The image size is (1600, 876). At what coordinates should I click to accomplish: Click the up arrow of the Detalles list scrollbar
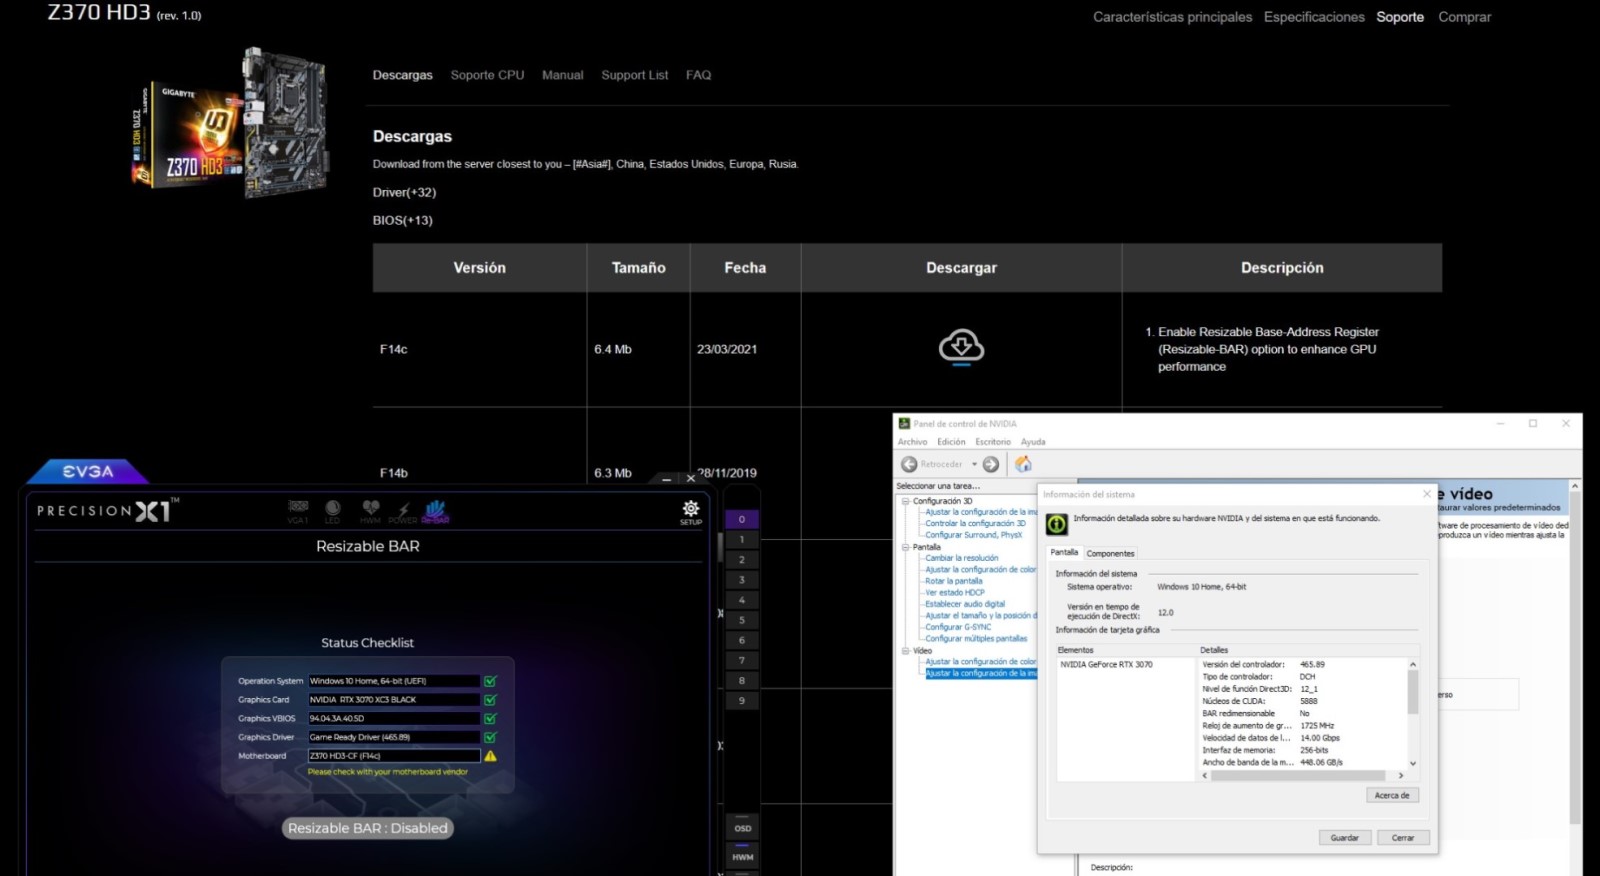pyautogui.click(x=1413, y=664)
